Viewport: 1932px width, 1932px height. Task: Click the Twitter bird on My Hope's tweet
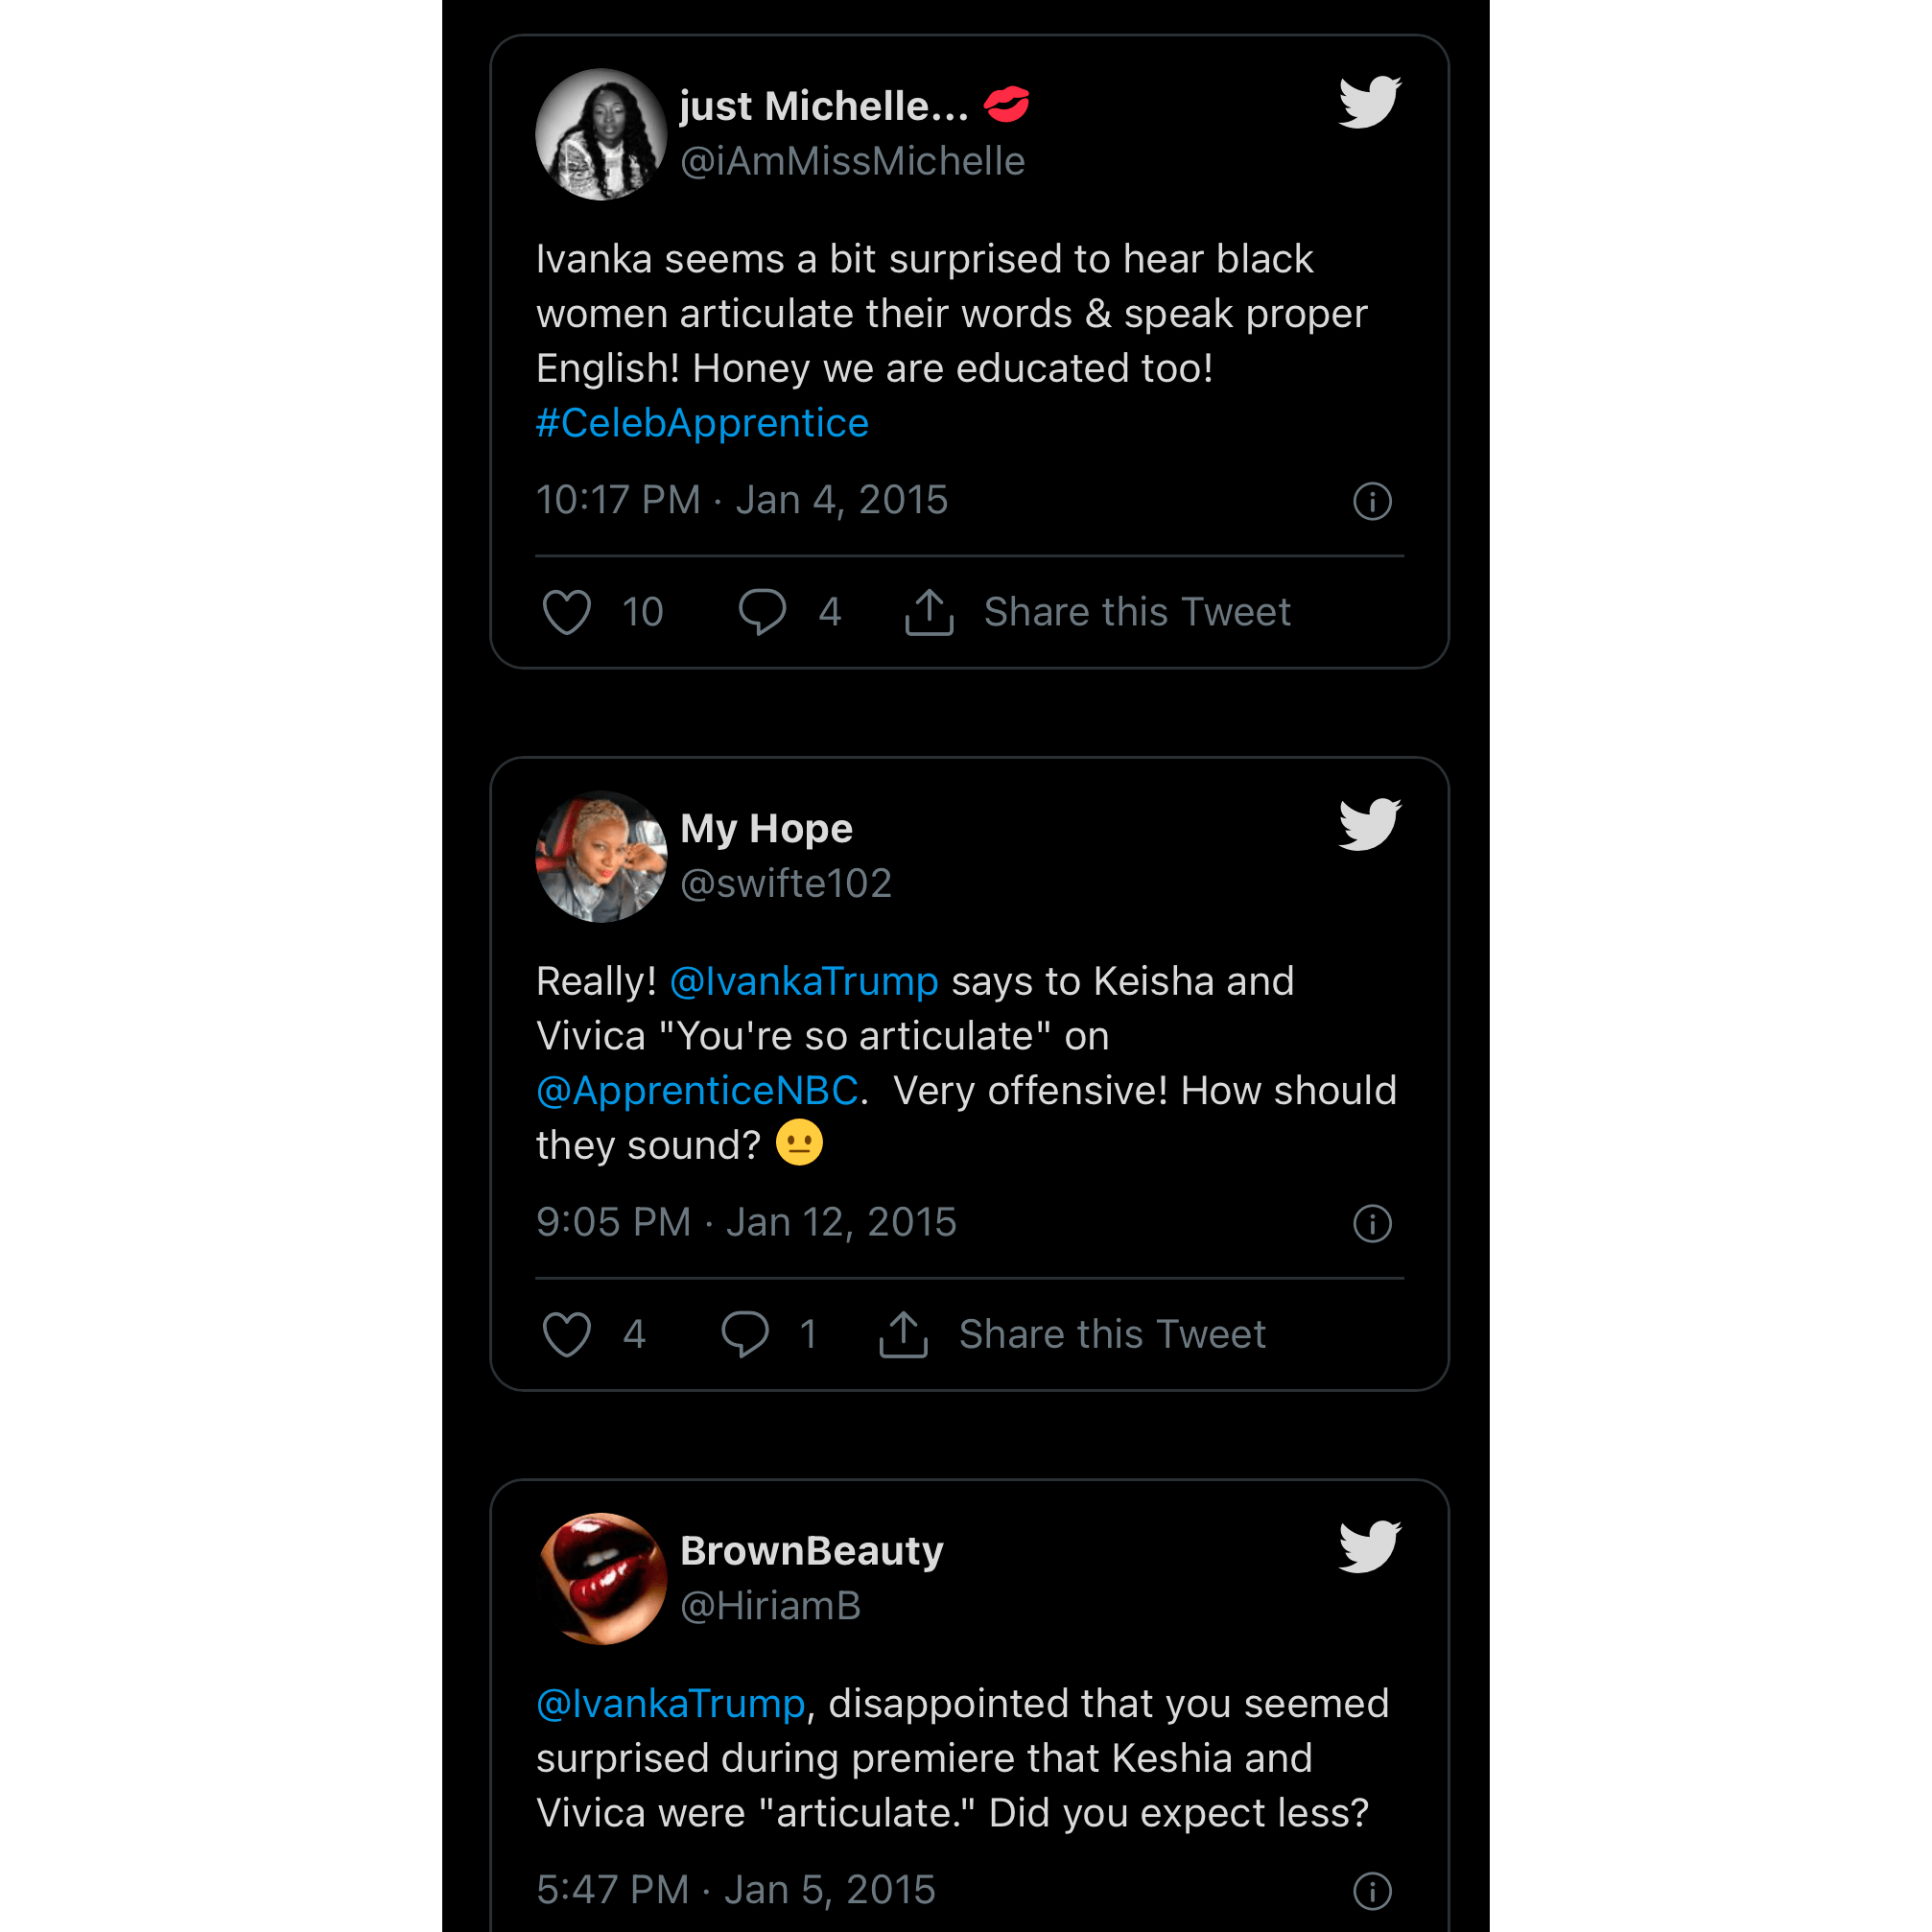pyautogui.click(x=1369, y=824)
